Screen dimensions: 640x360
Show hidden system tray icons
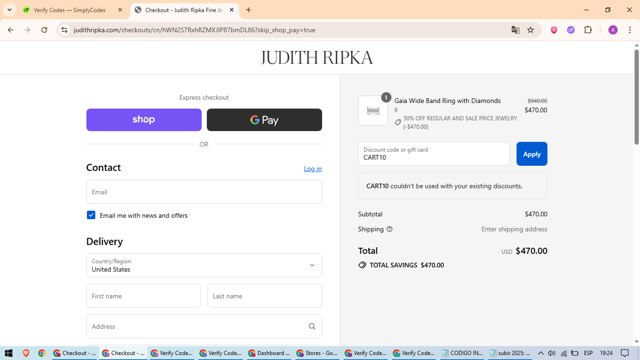coord(540,353)
